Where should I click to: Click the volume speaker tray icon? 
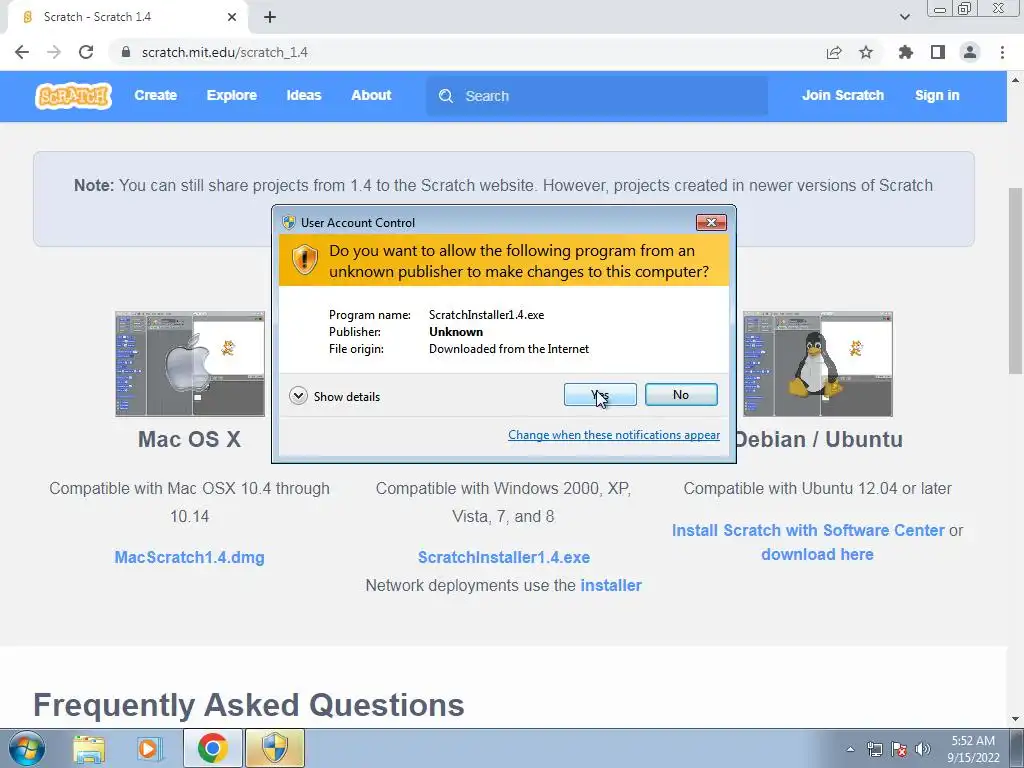coord(923,749)
